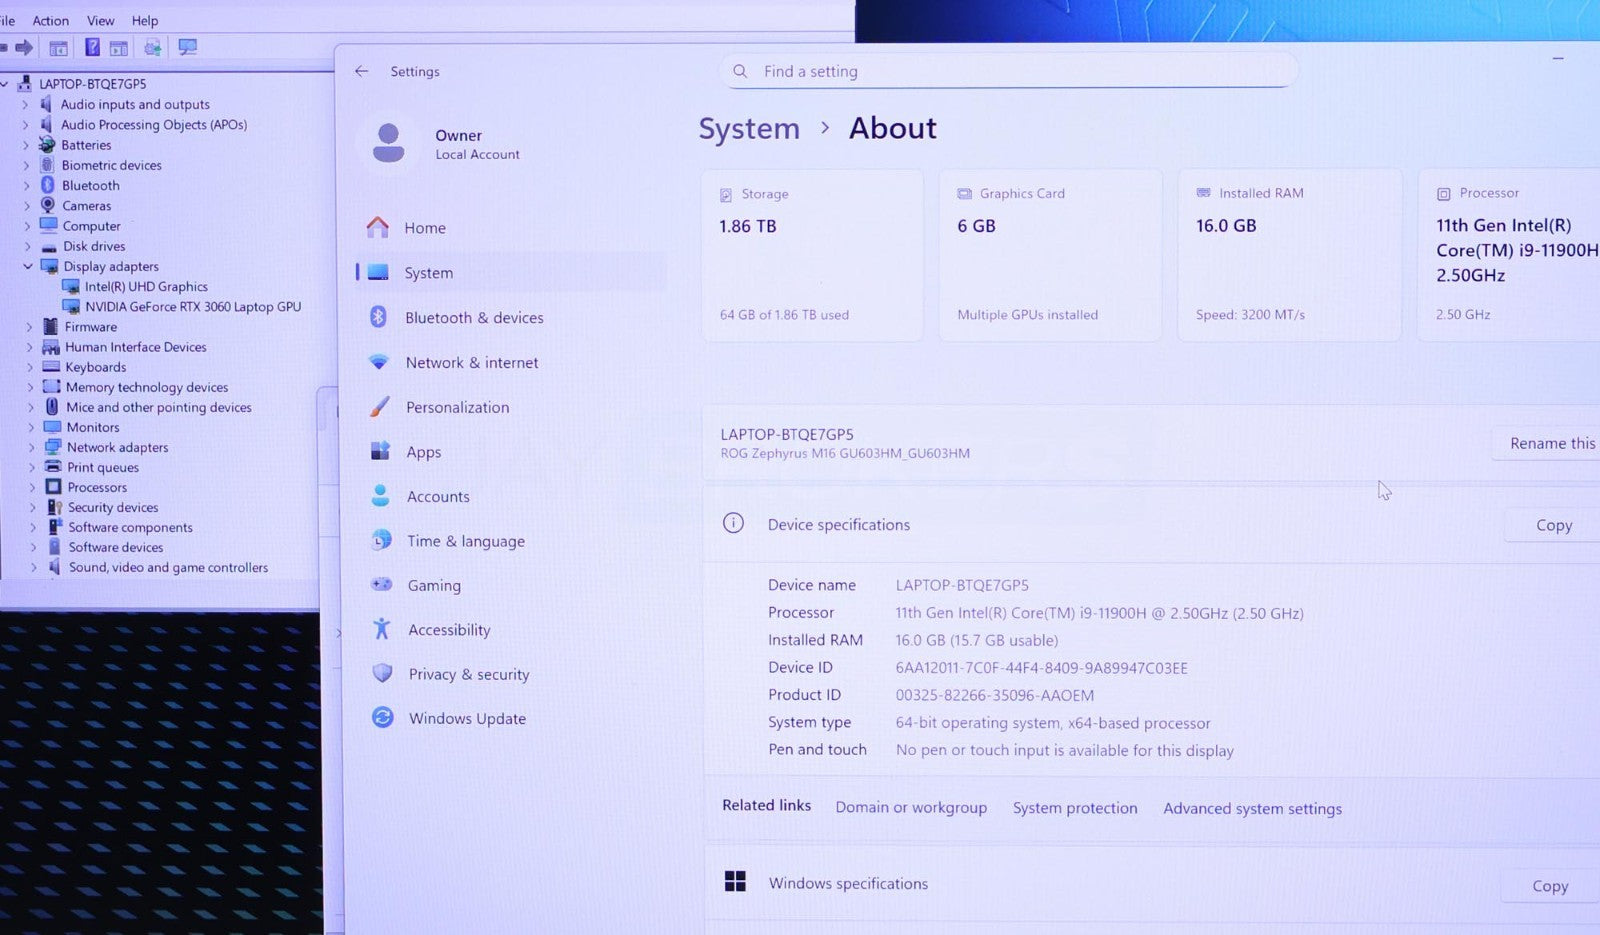Open the System protection link
The image size is (1600, 935).
tap(1074, 808)
